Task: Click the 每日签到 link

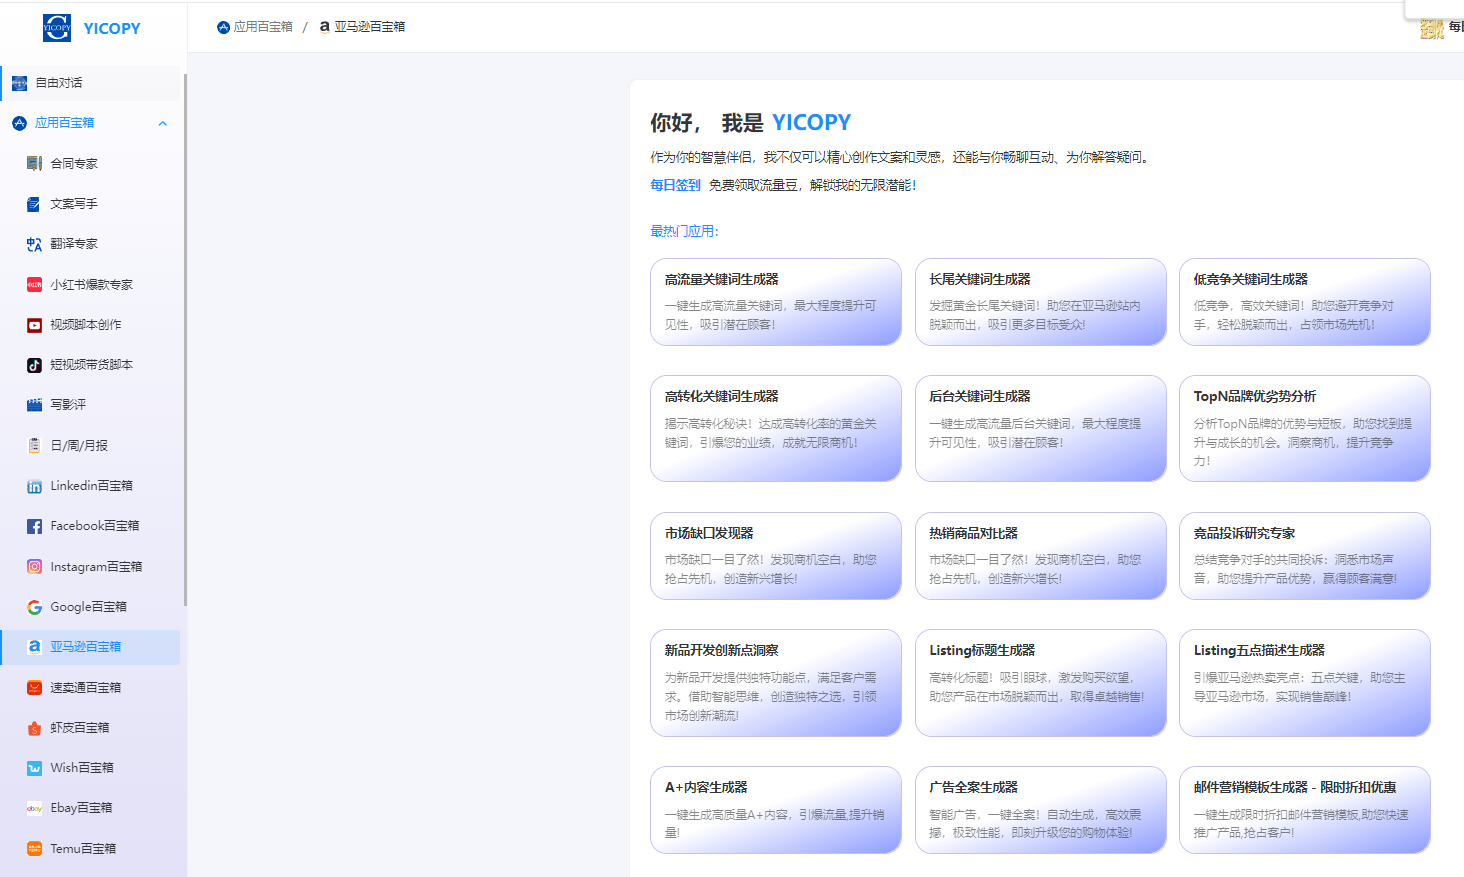Action: coord(675,185)
